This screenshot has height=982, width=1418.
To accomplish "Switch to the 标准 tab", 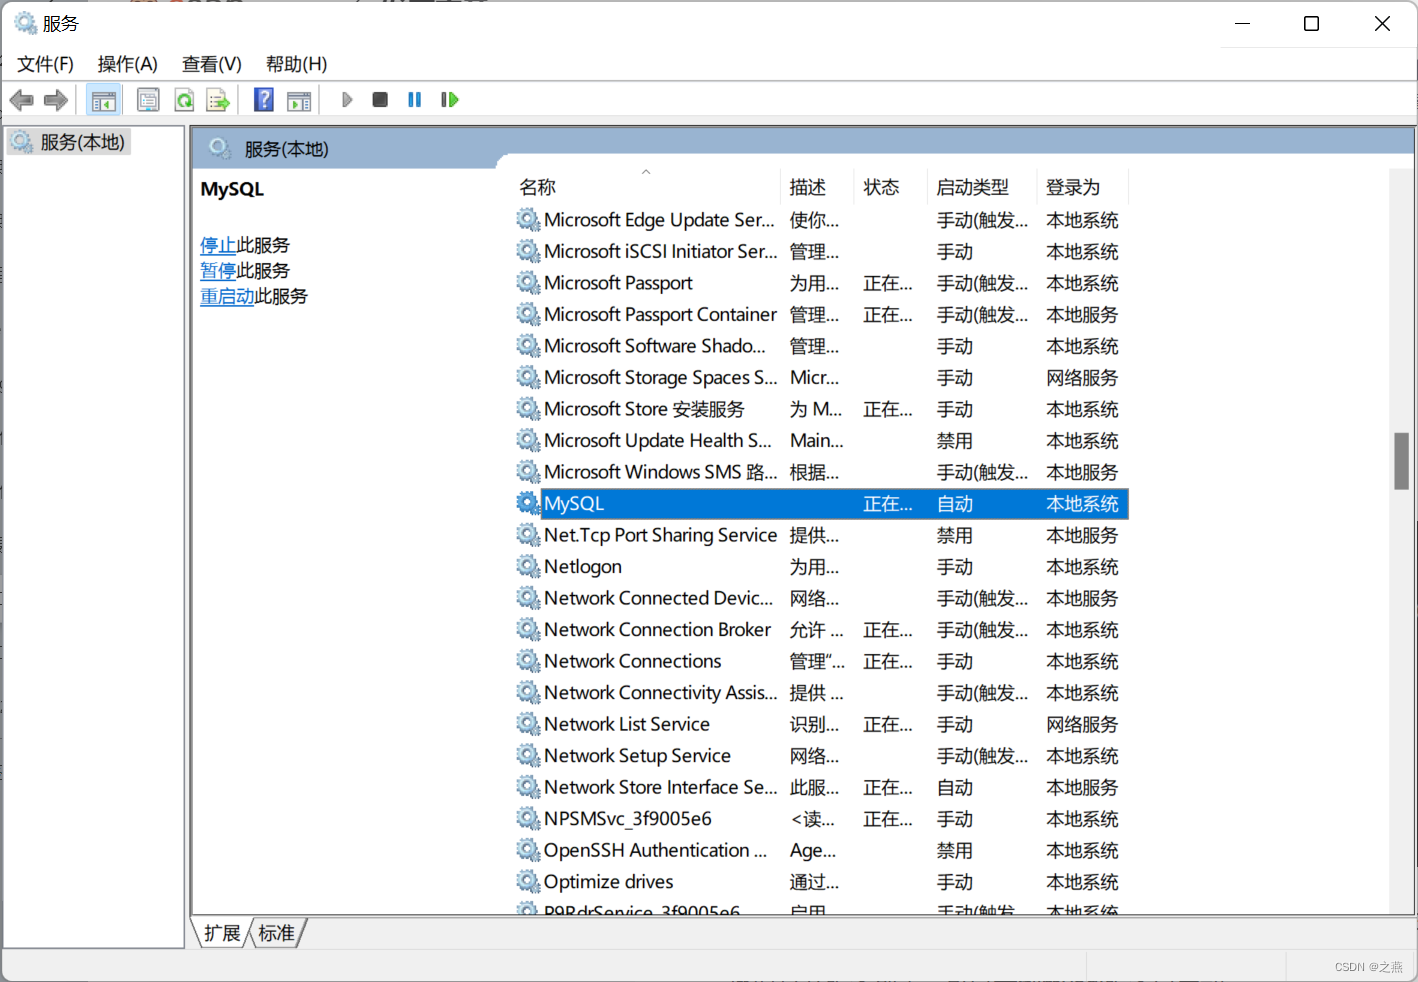I will click(x=276, y=932).
